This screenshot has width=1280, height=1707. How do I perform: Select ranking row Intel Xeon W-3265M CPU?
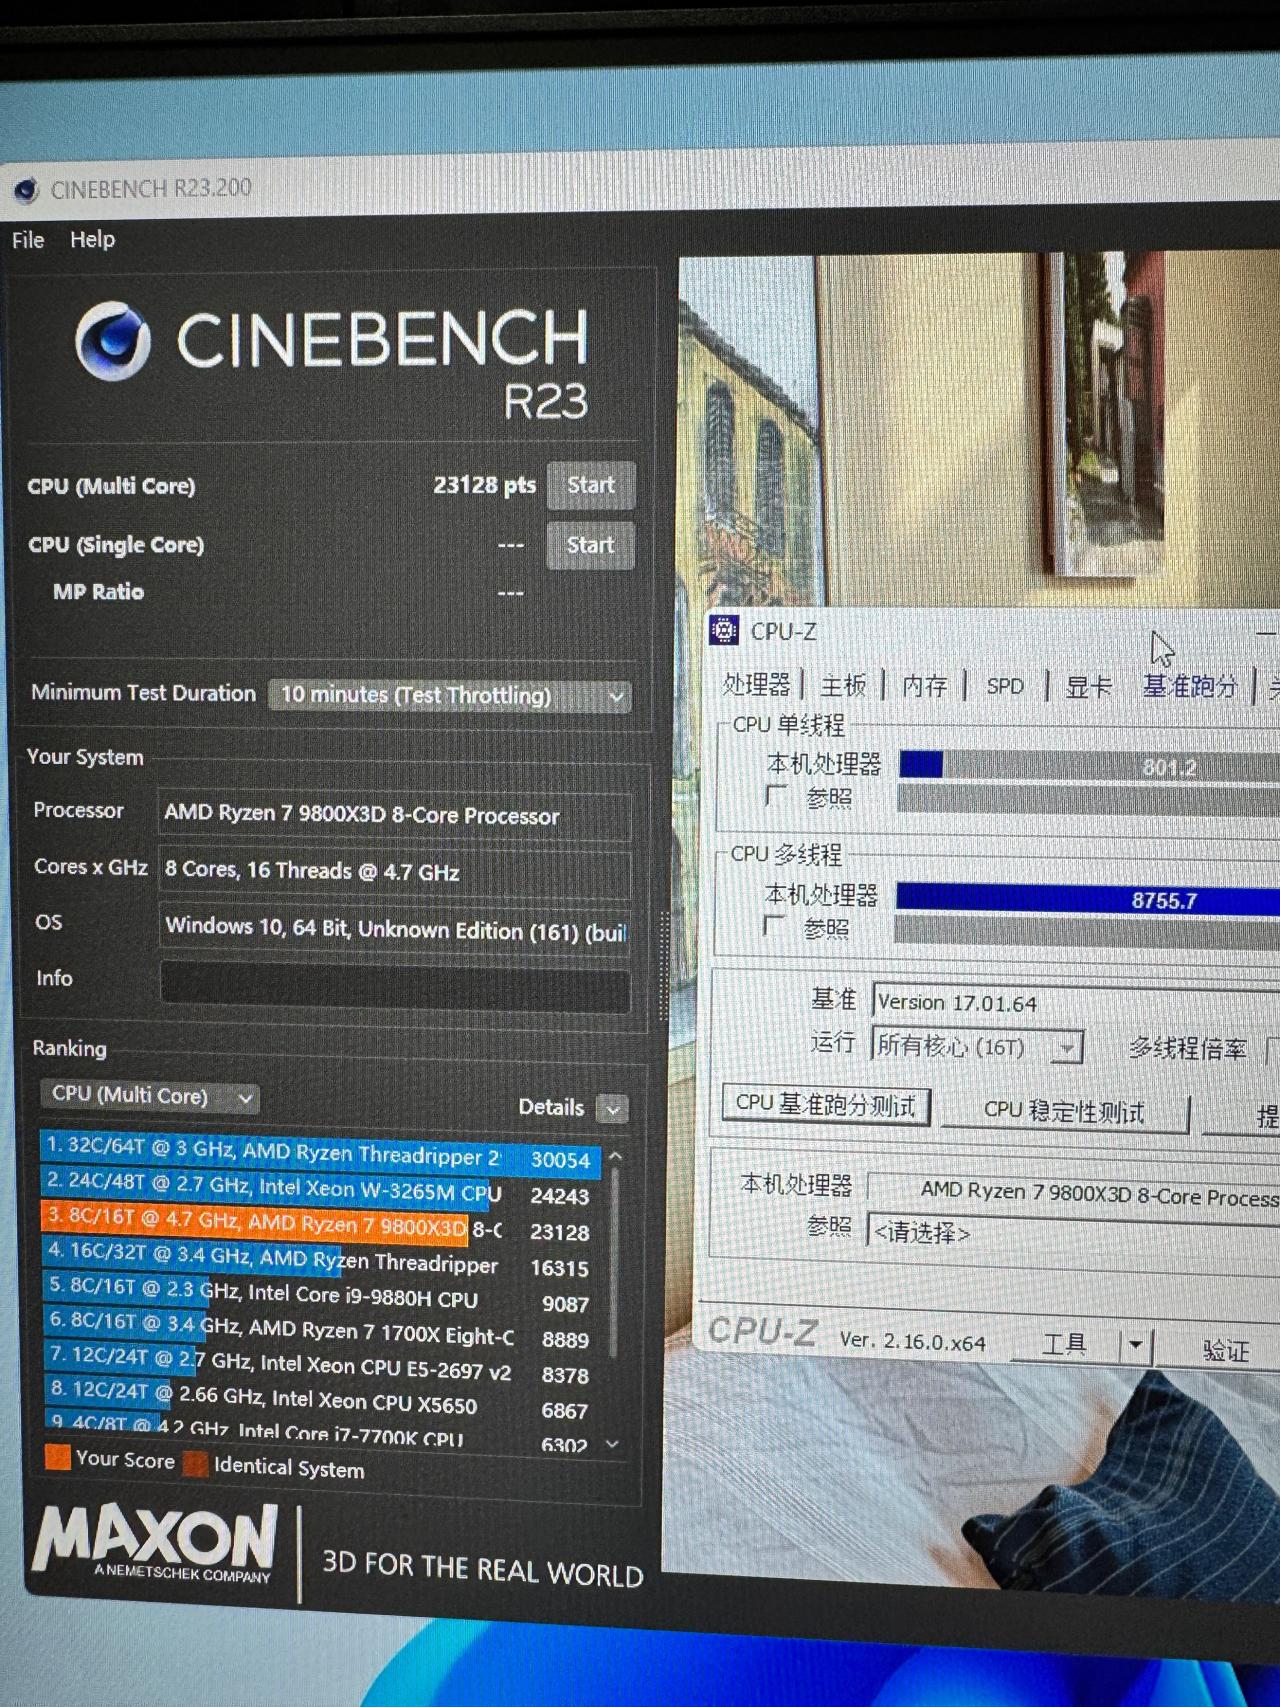[x=320, y=1191]
